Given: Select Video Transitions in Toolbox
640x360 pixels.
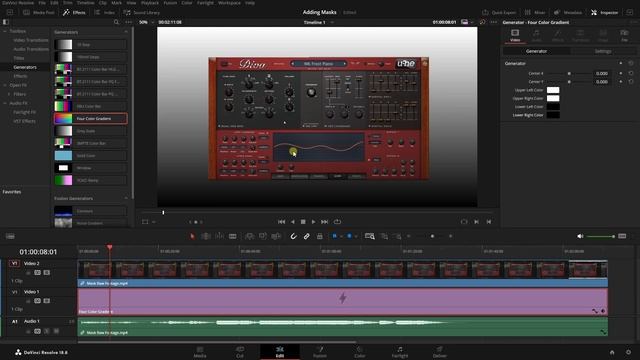Looking at the screenshot, I should click(x=31, y=40).
